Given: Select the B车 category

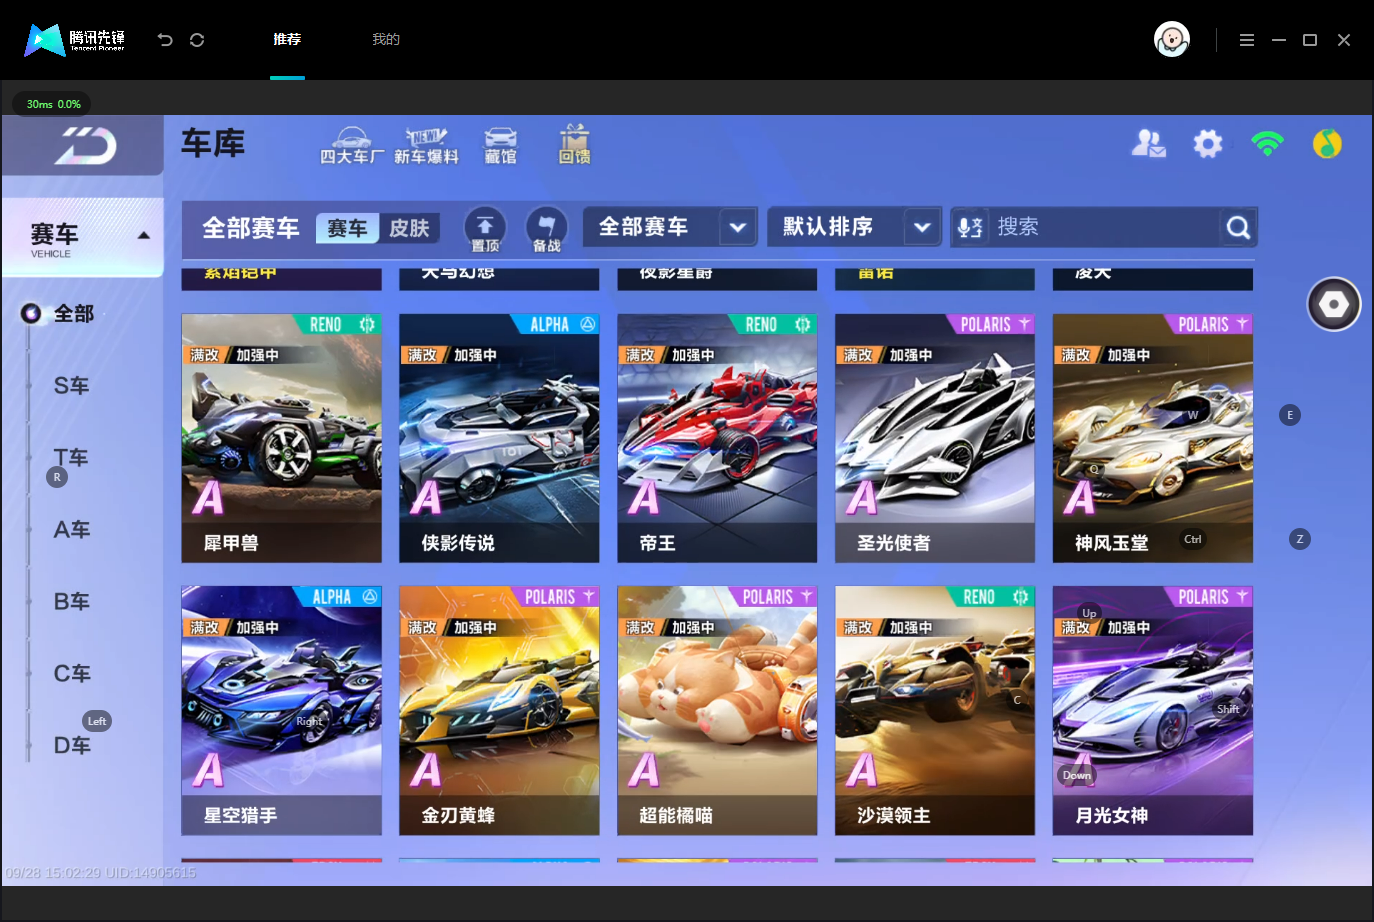Looking at the screenshot, I should click(x=72, y=602).
